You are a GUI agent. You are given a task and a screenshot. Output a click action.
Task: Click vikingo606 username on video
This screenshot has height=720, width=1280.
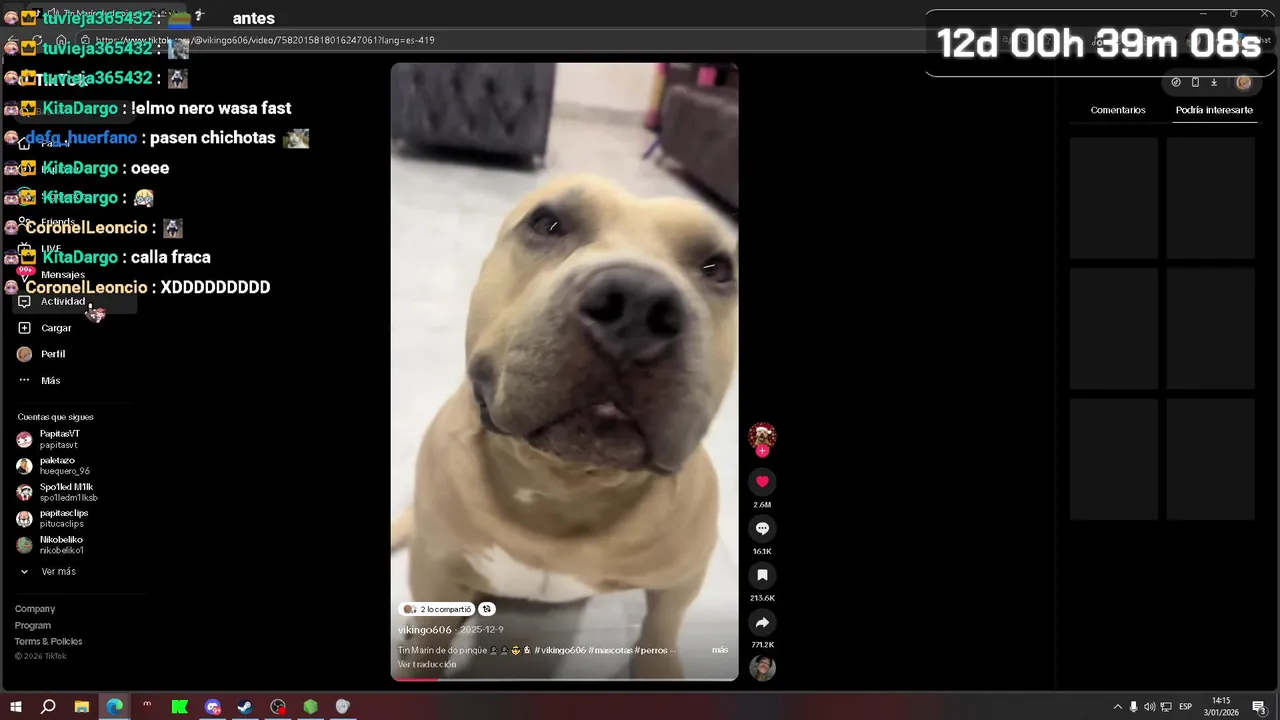pos(425,630)
